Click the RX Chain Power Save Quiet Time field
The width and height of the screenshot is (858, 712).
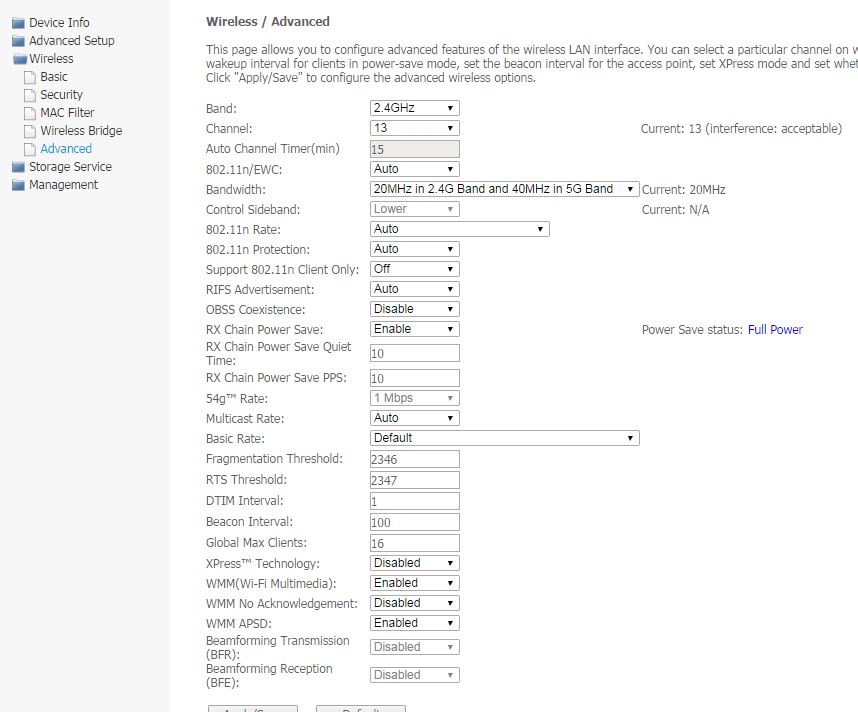(x=415, y=354)
